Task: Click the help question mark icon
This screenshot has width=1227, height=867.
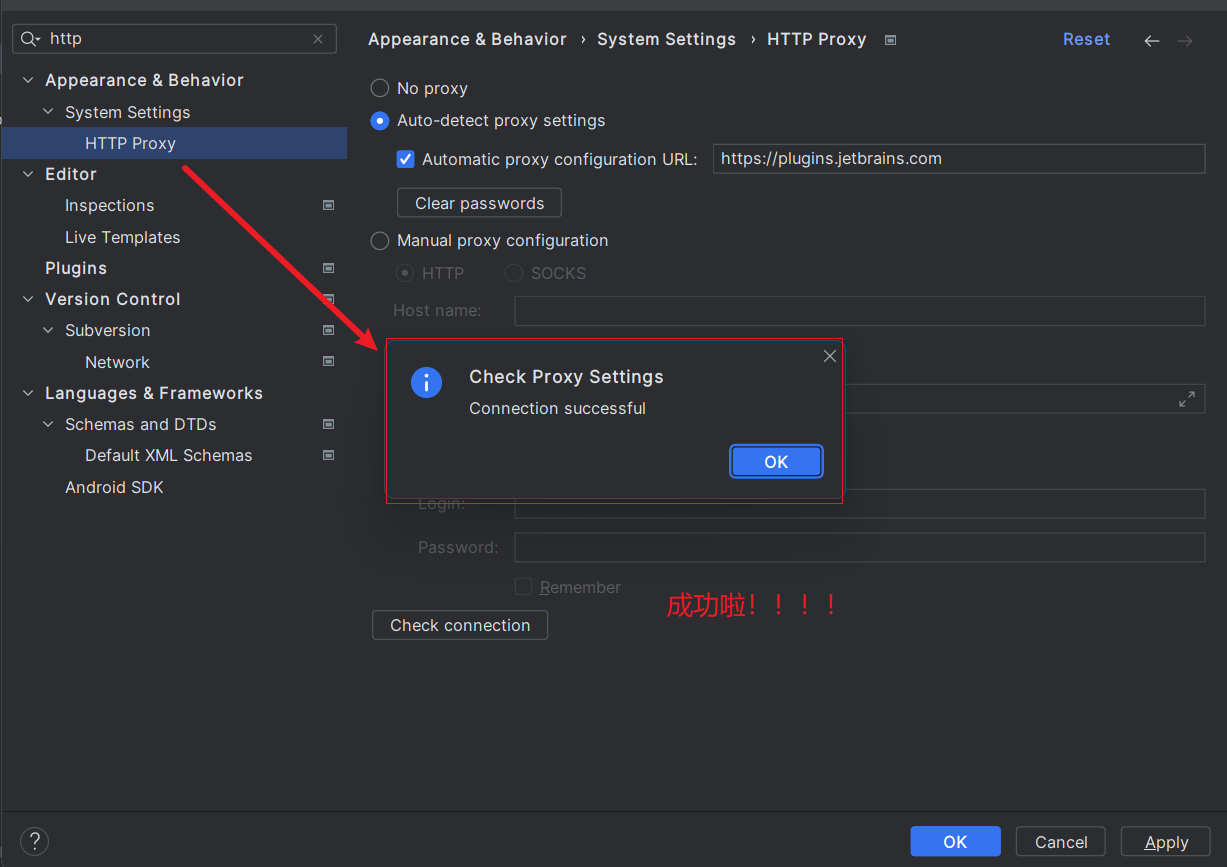Action: 34,841
